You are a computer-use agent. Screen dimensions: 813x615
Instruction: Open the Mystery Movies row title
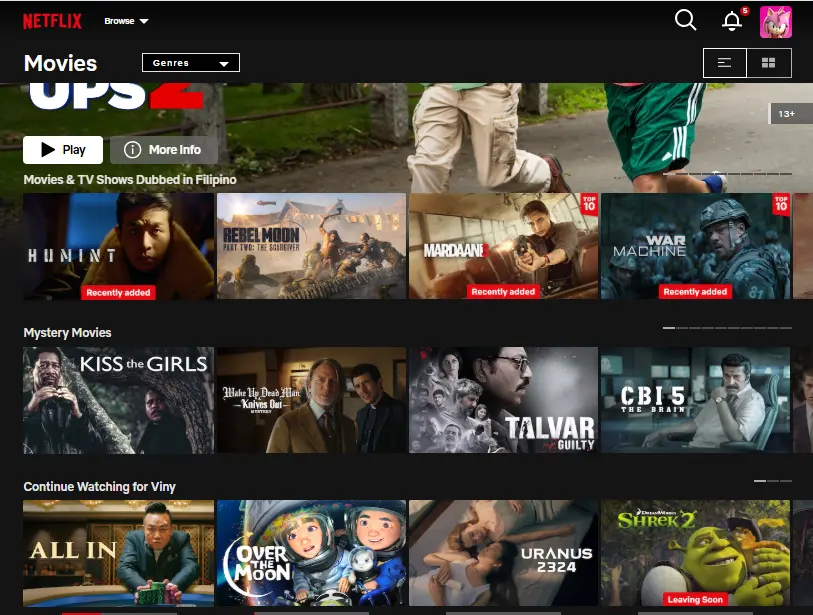point(67,332)
